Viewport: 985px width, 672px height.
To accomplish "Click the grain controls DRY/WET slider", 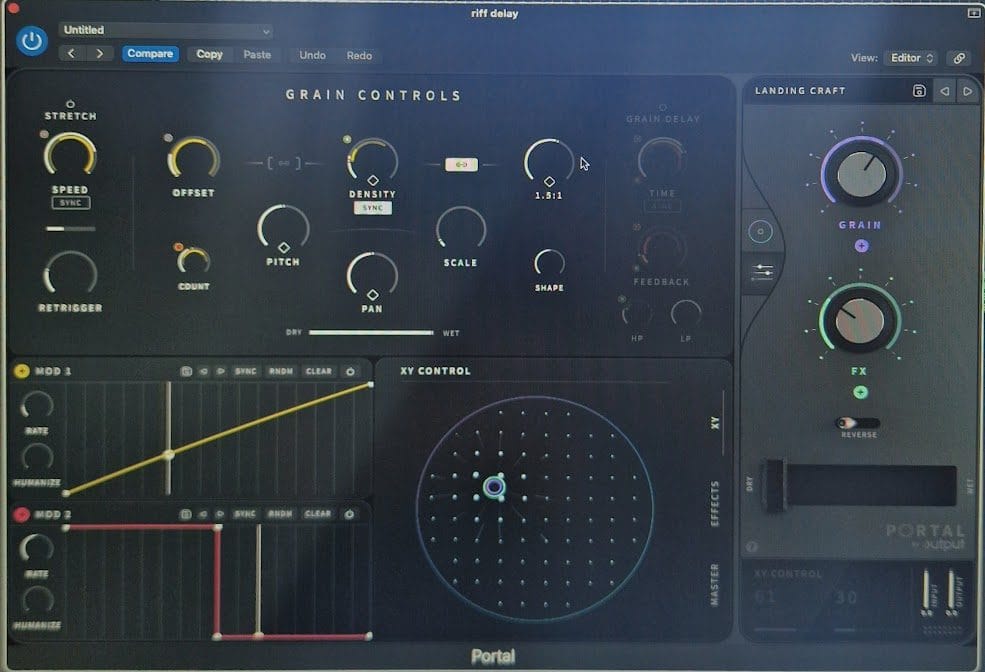I will click(371, 332).
